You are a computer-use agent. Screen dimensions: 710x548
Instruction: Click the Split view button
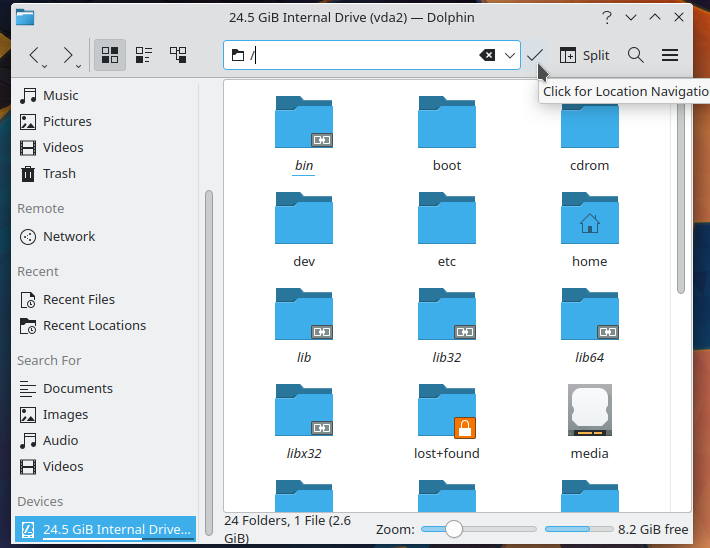pos(584,56)
